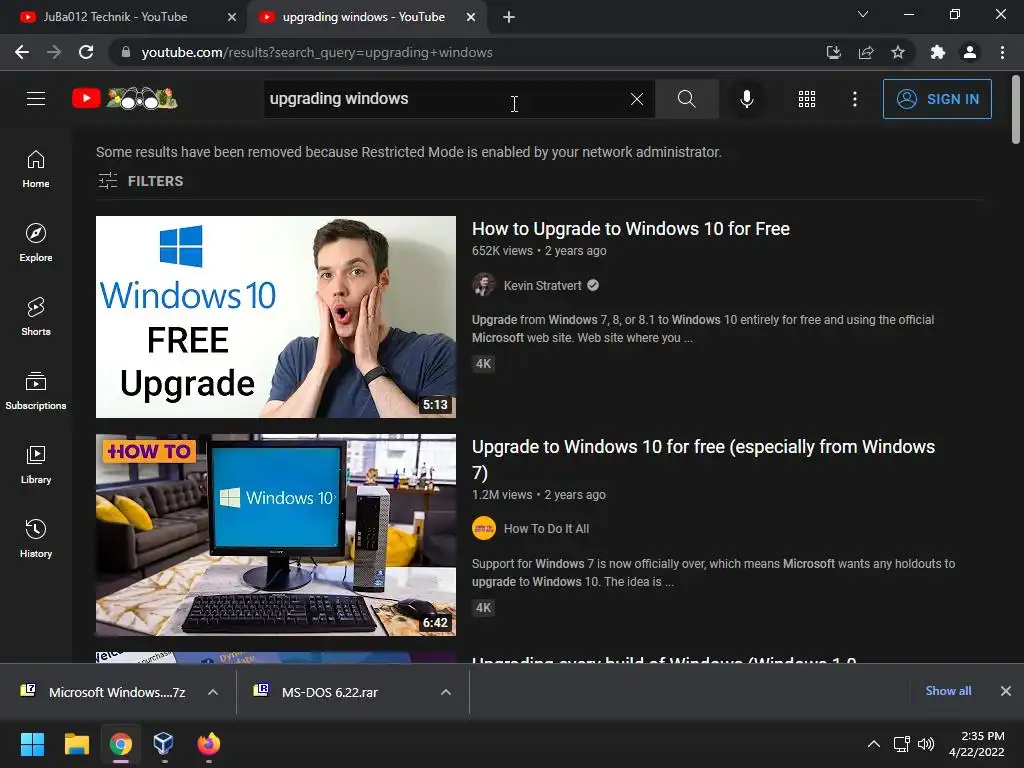Play Windows 10 FREE Upgrade thumbnail
The width and height of the screenshot is (1024, 768).
pyautogui.click(x=276, y=317)
